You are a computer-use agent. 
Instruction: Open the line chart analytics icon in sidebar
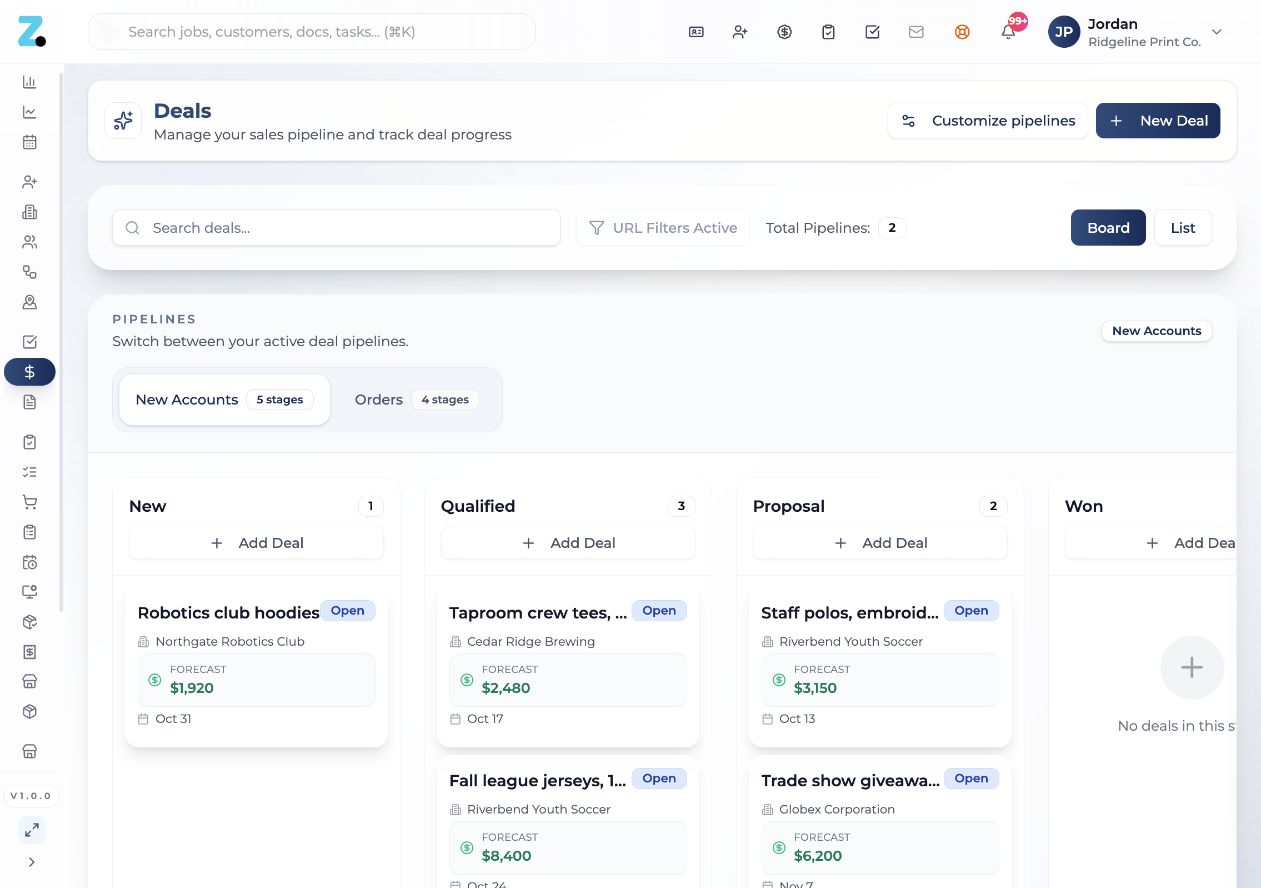(x=30, y=112)
